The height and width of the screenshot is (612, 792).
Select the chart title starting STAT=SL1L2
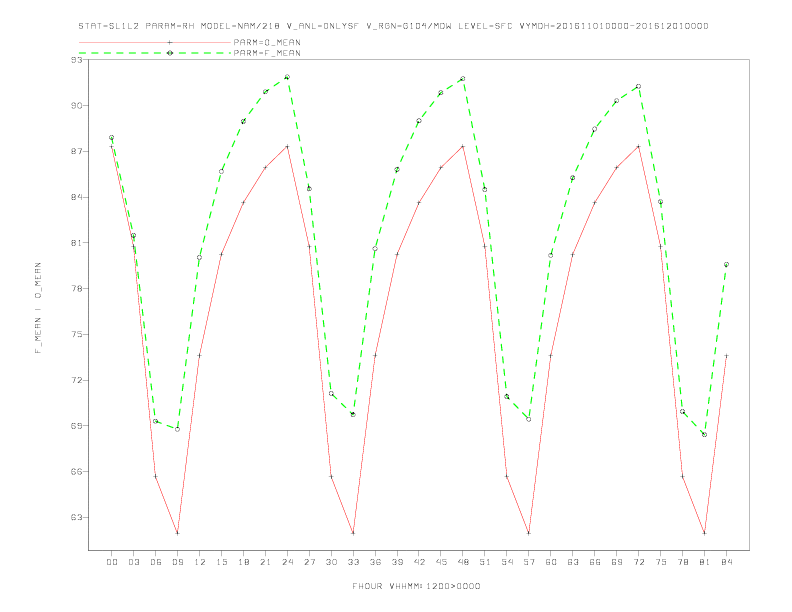pos(393,26)
